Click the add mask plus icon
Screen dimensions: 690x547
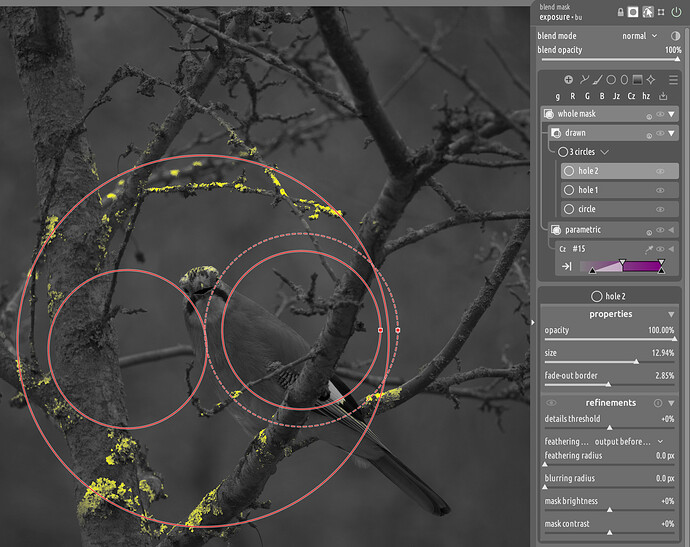pos(569,80)
